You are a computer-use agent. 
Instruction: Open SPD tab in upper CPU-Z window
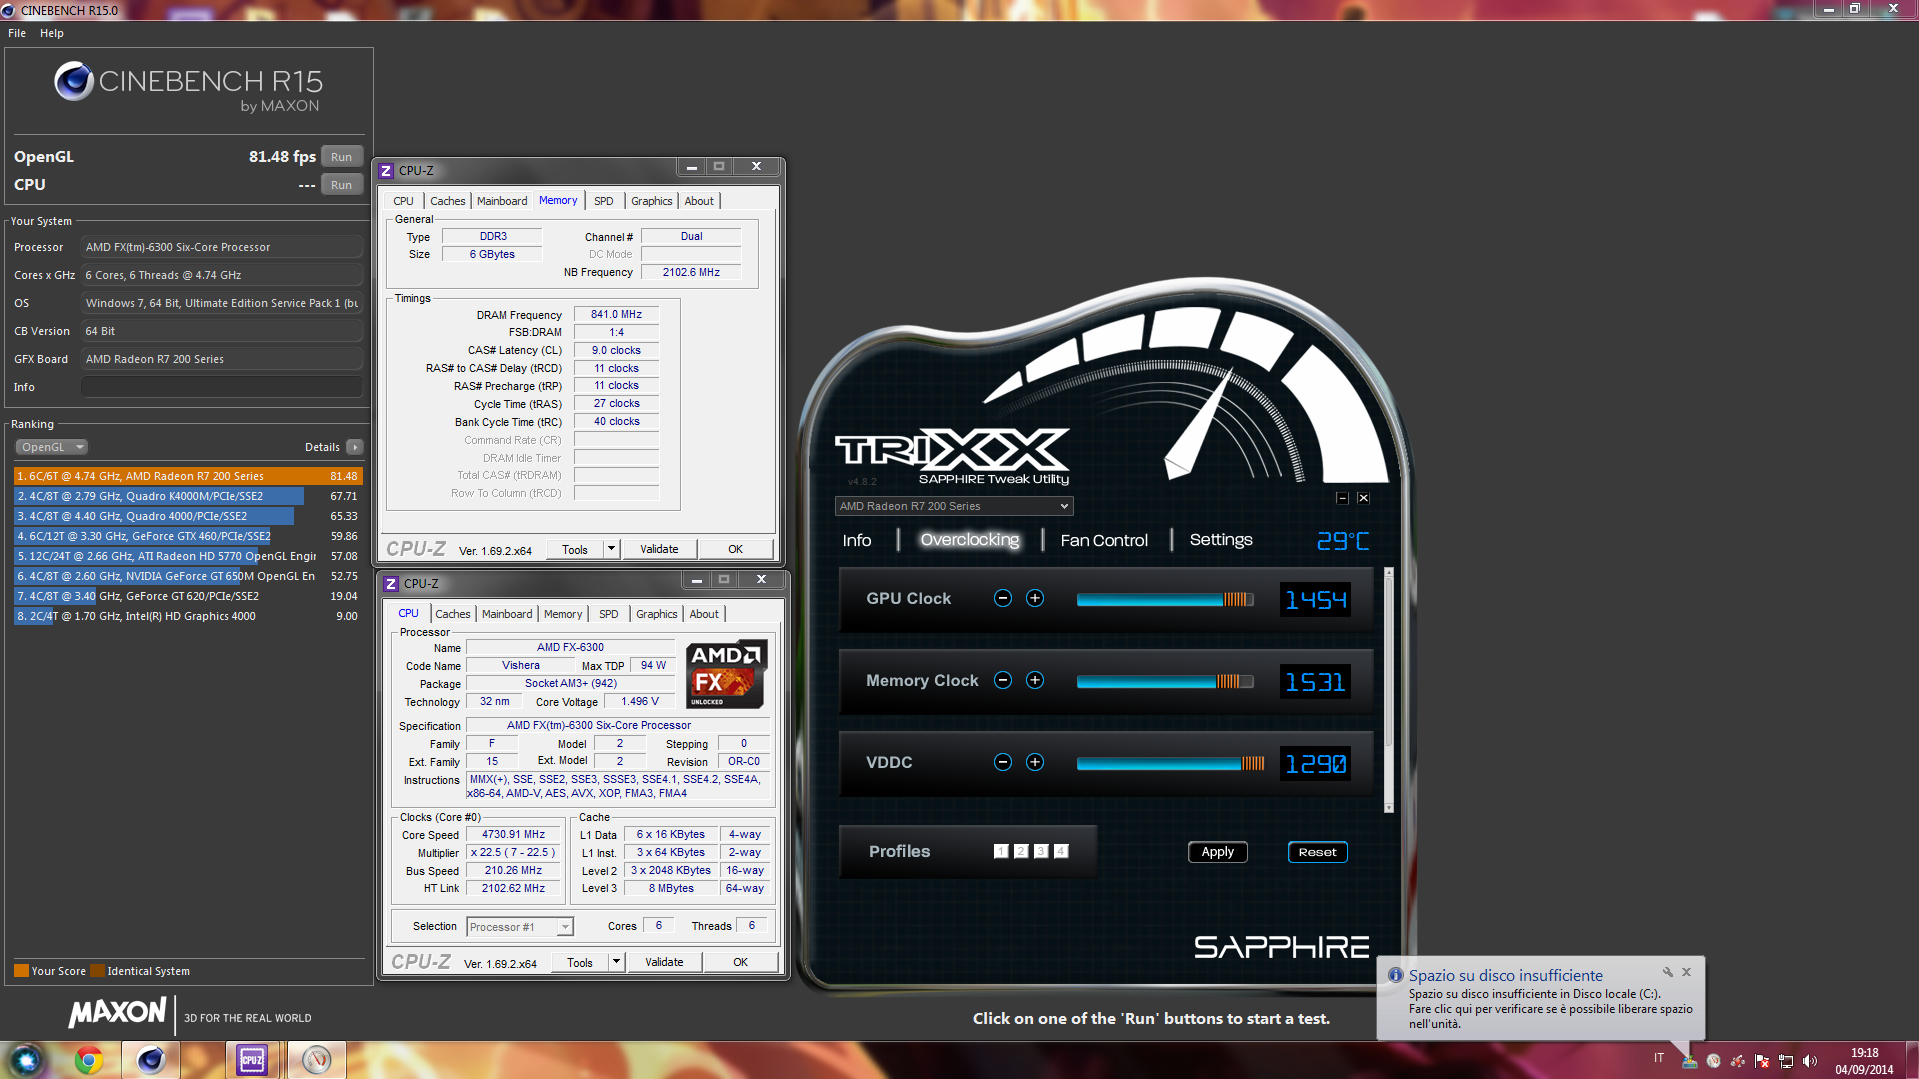[604, 201]
